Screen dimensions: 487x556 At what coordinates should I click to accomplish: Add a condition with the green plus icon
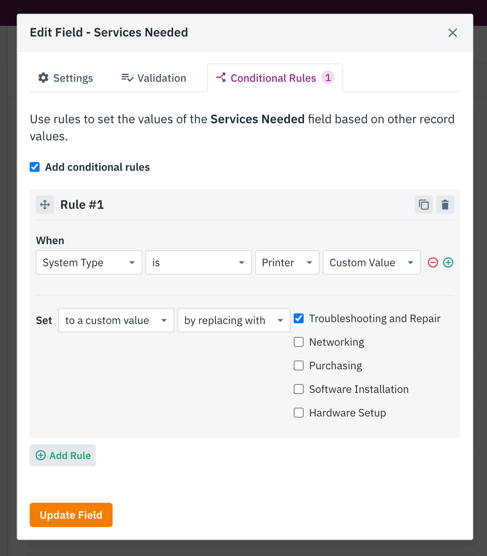(x=448, y=262)
